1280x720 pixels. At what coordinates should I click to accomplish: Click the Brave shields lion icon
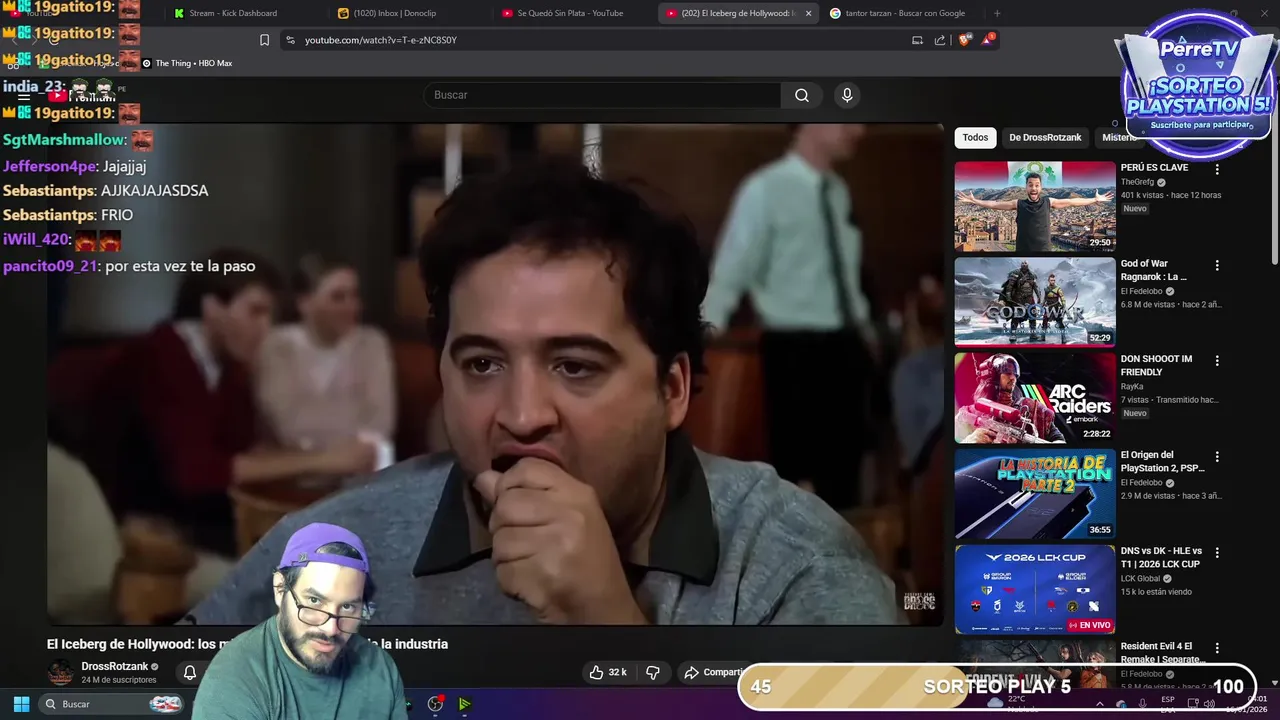click(964, 40)
